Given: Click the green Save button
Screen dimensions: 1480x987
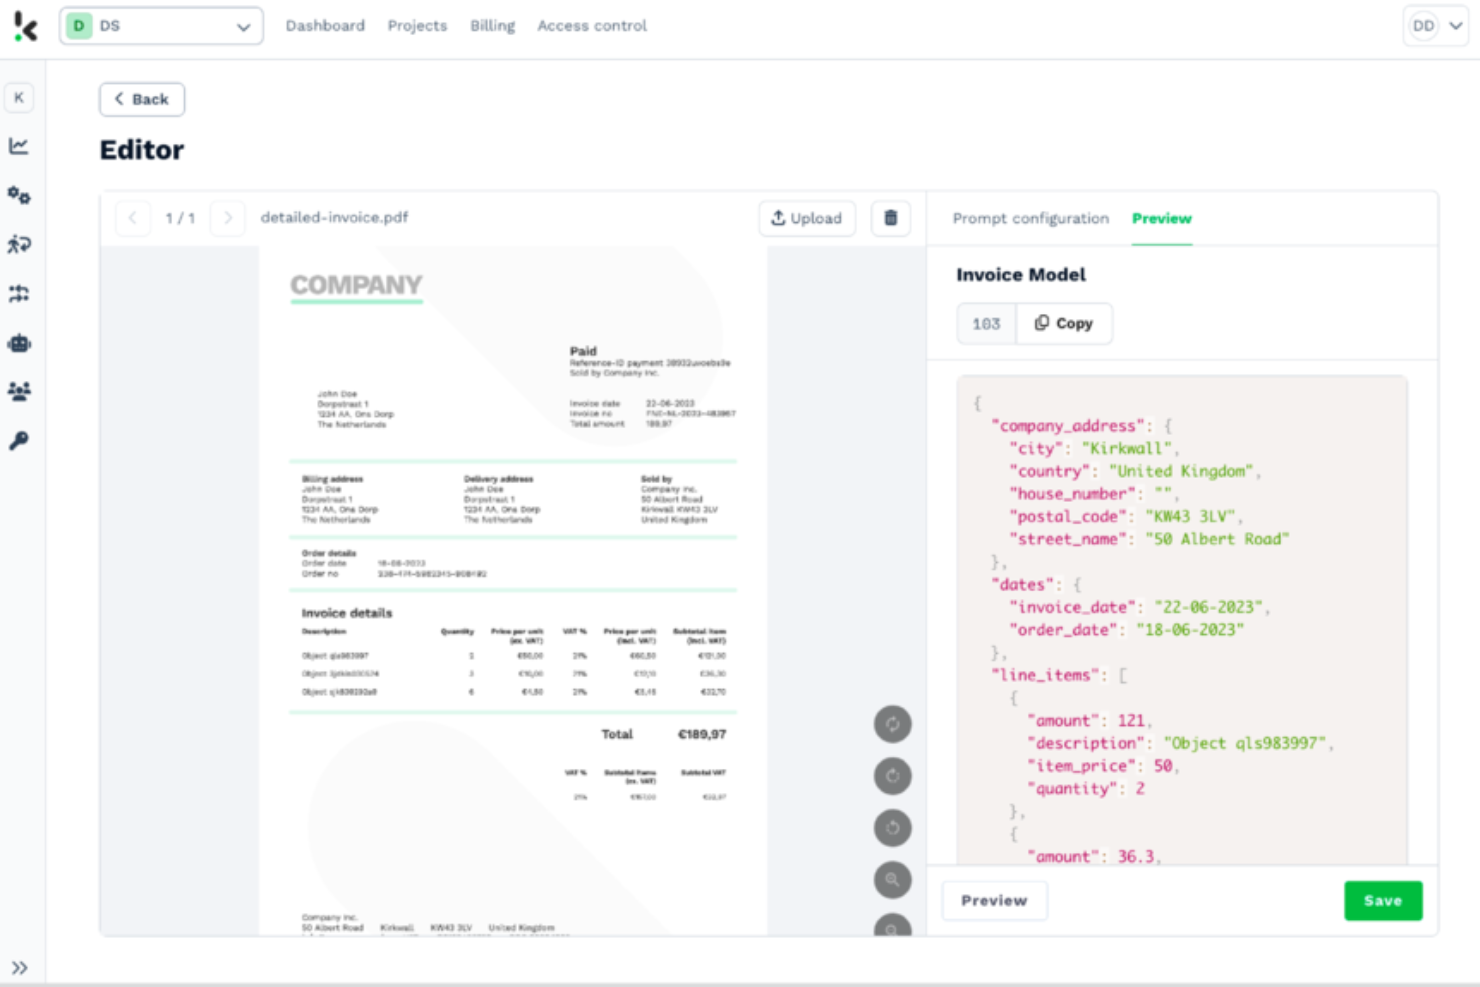Looking at the screenshot, I should (x=1383, y=901).
